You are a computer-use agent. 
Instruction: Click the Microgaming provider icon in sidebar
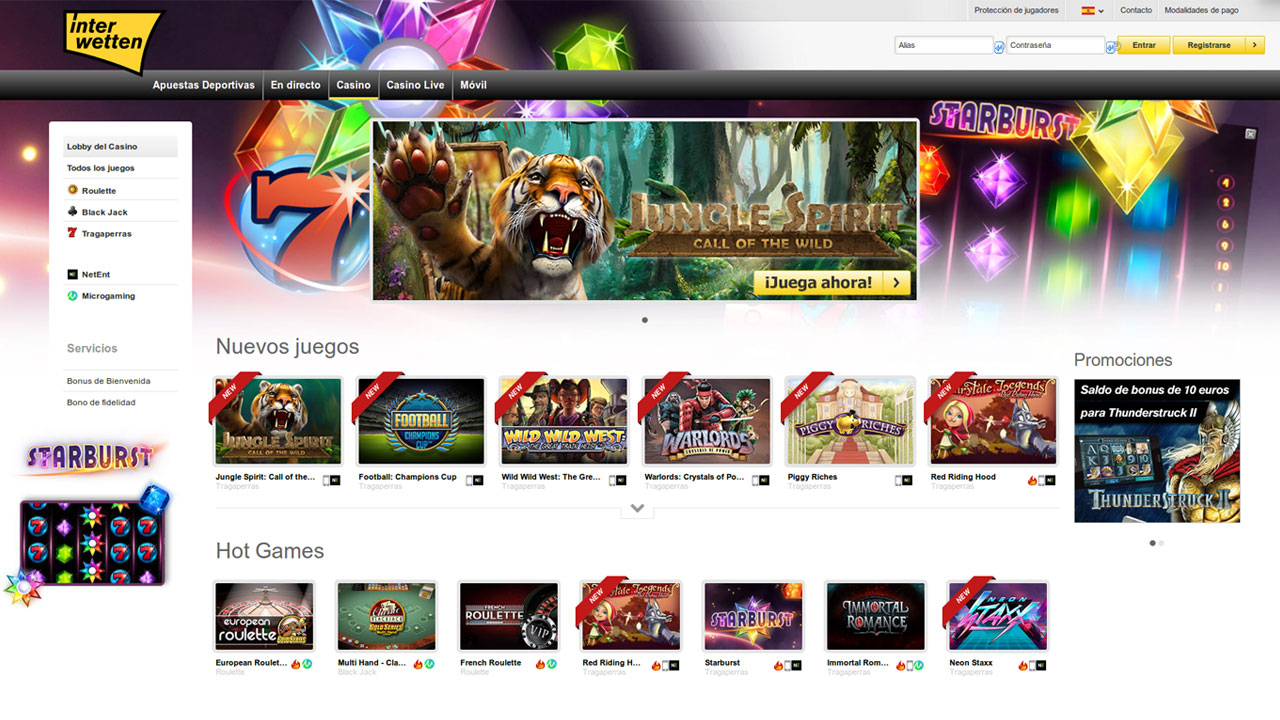tap(72, 295)
